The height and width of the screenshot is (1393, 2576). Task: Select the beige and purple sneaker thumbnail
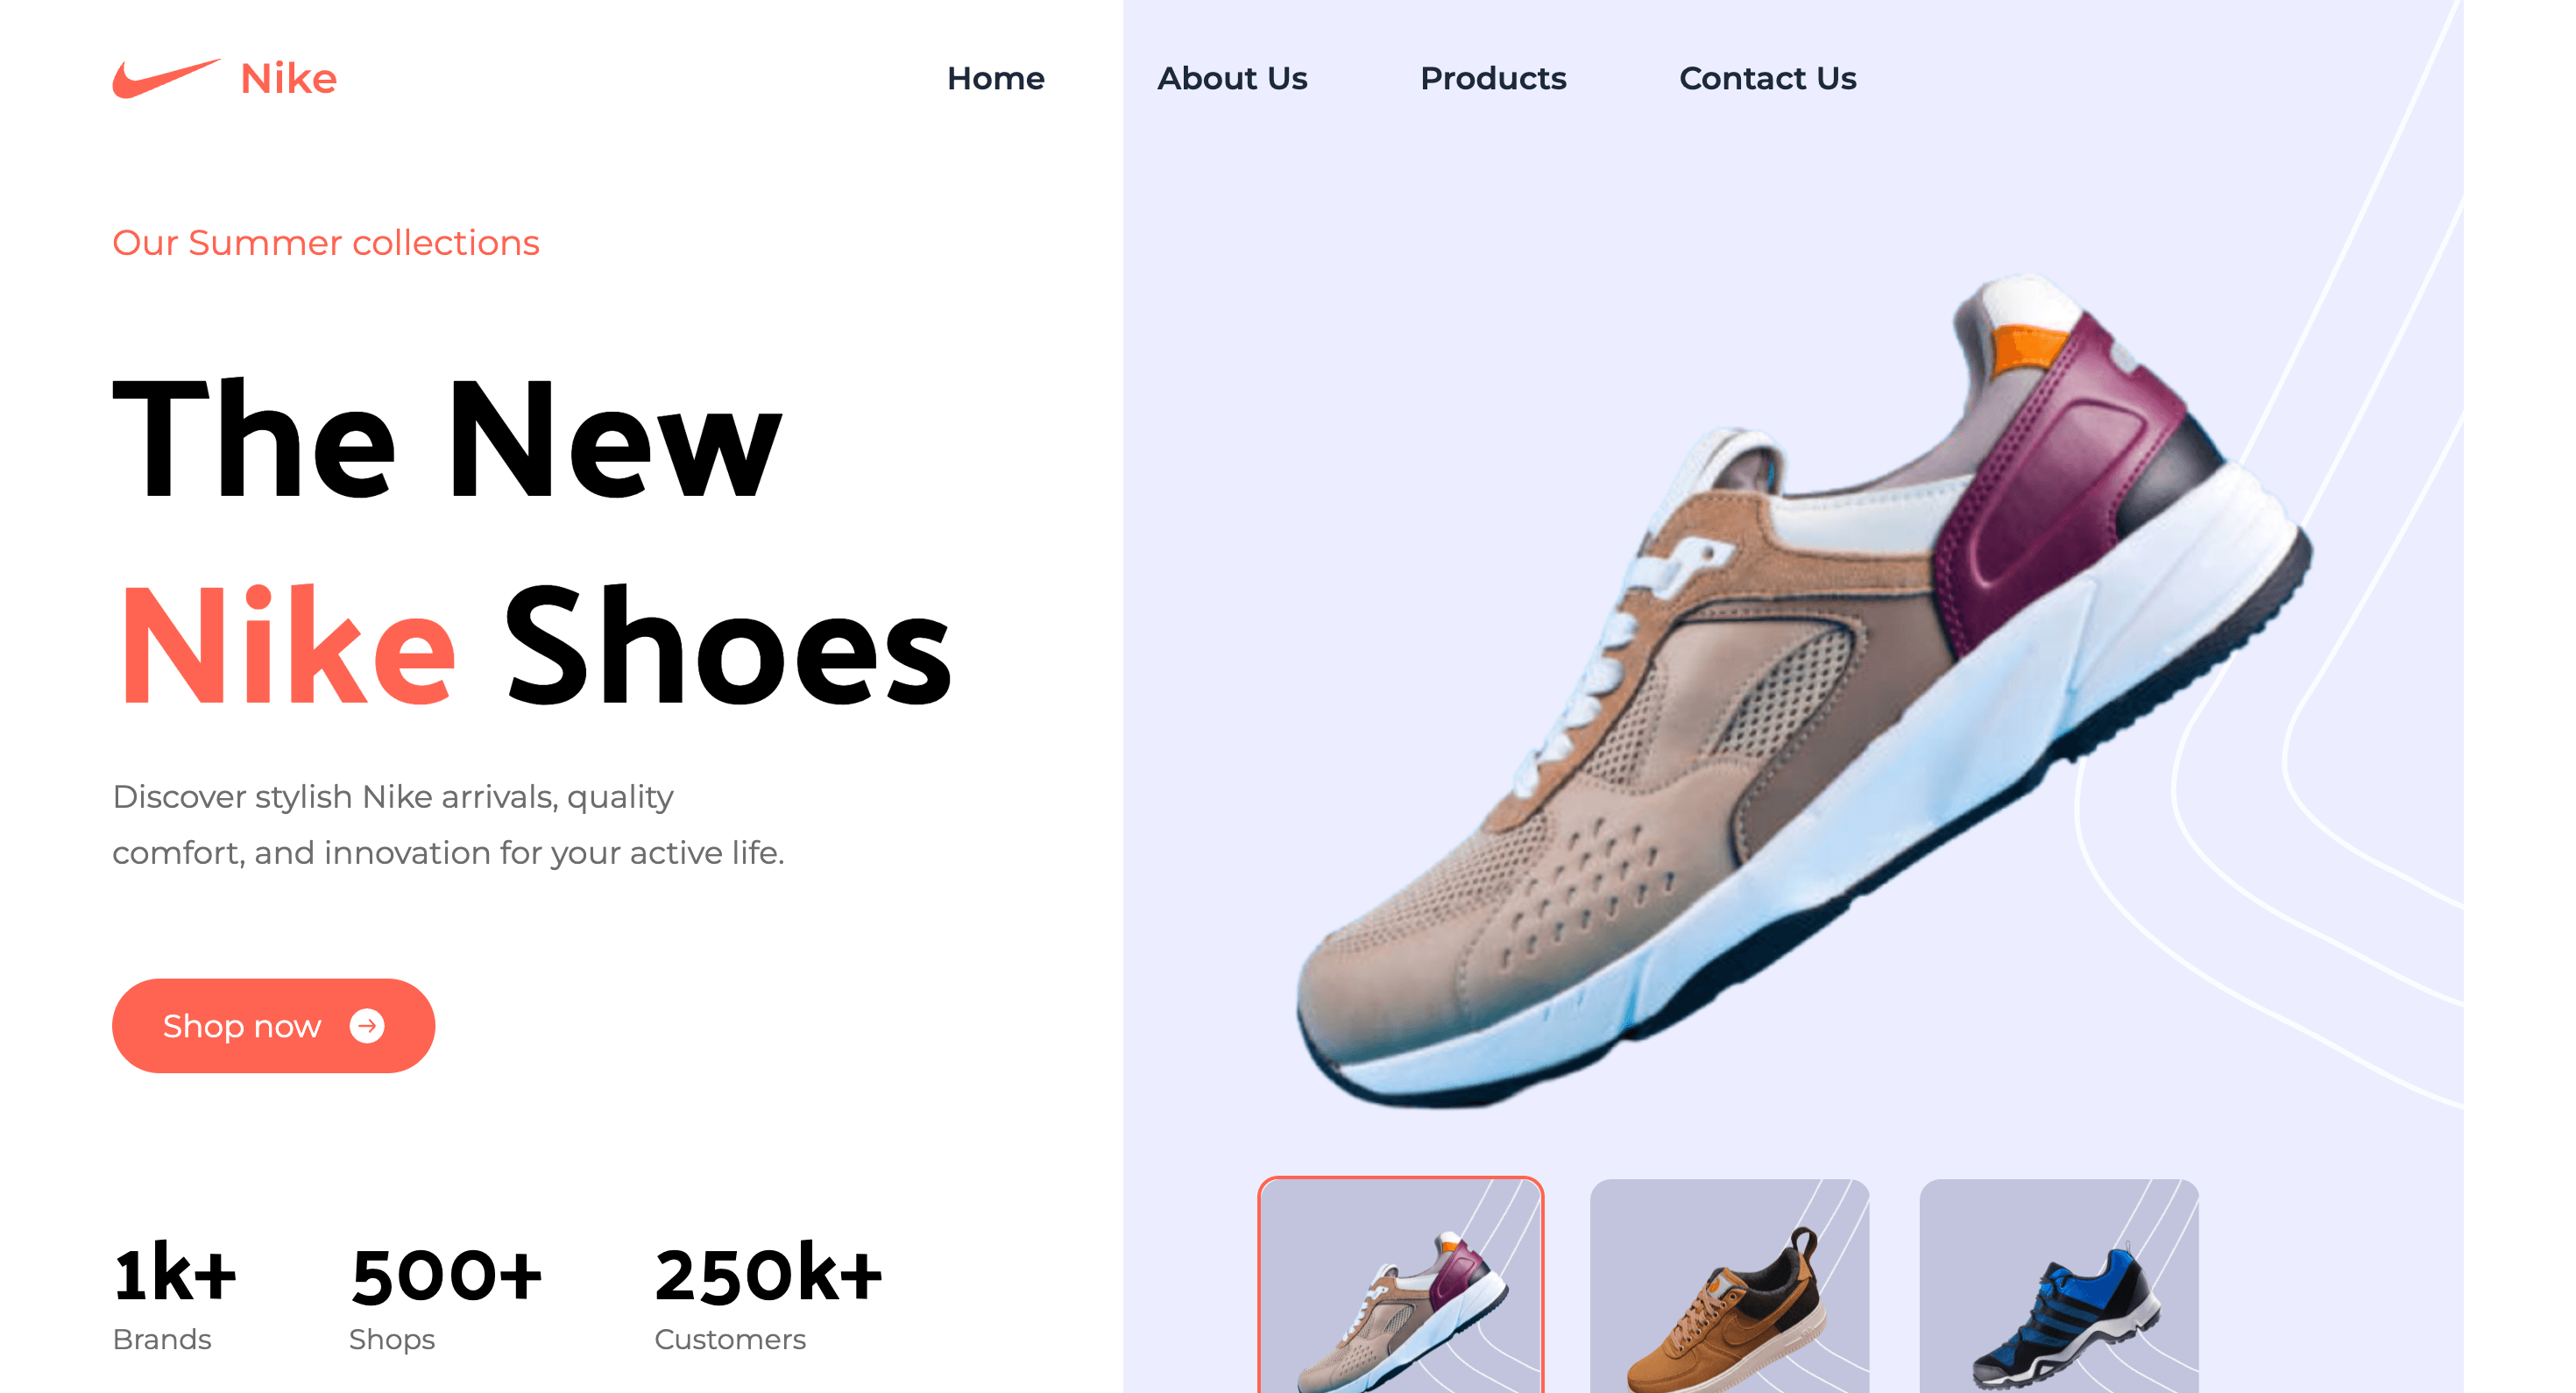pos(1400,1286)
